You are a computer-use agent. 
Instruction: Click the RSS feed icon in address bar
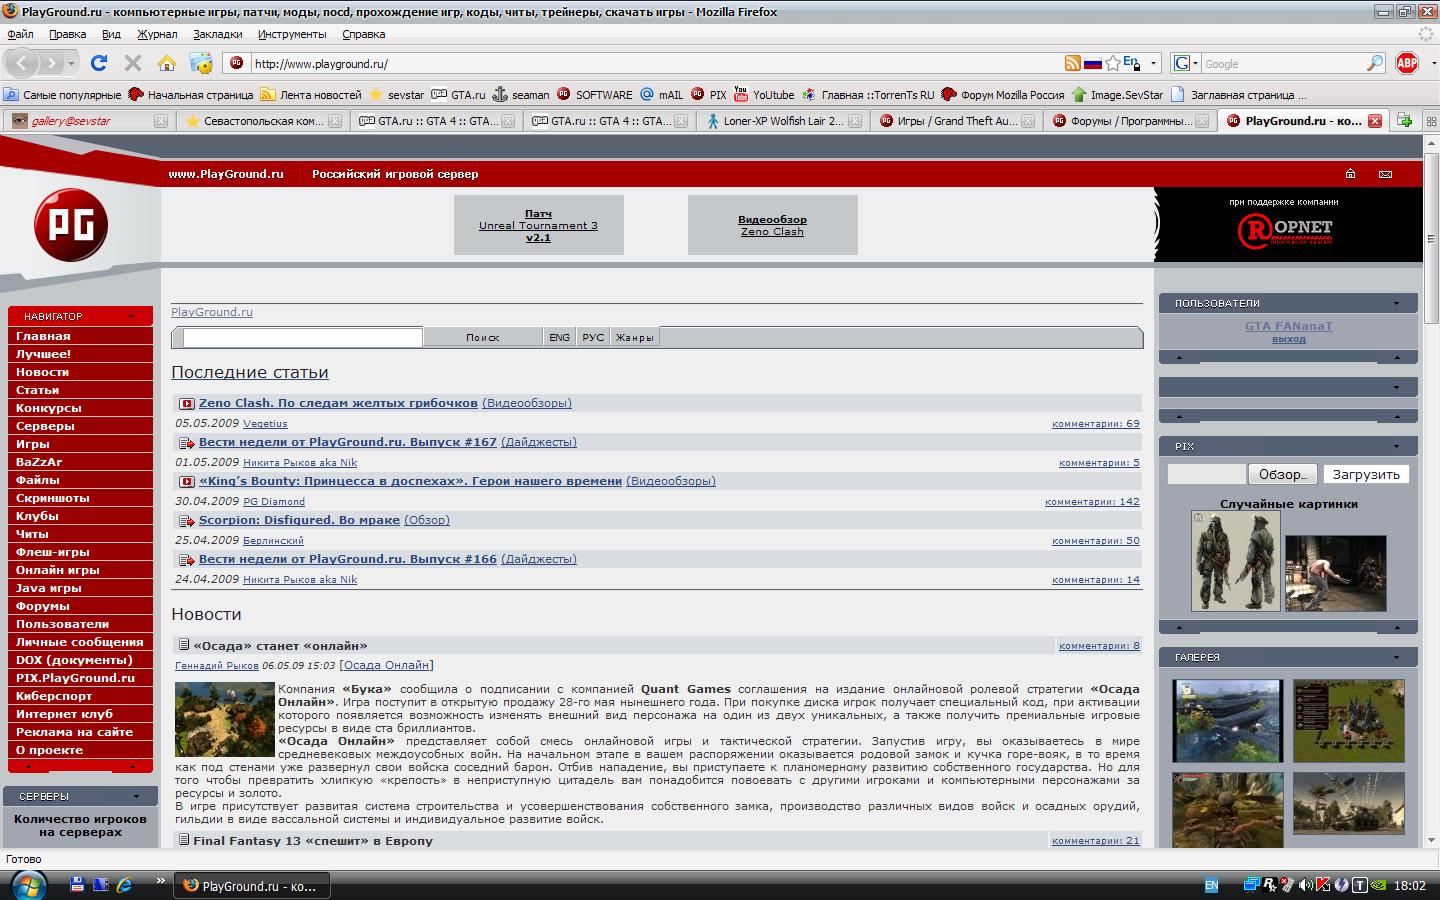tap(1072, 63)
